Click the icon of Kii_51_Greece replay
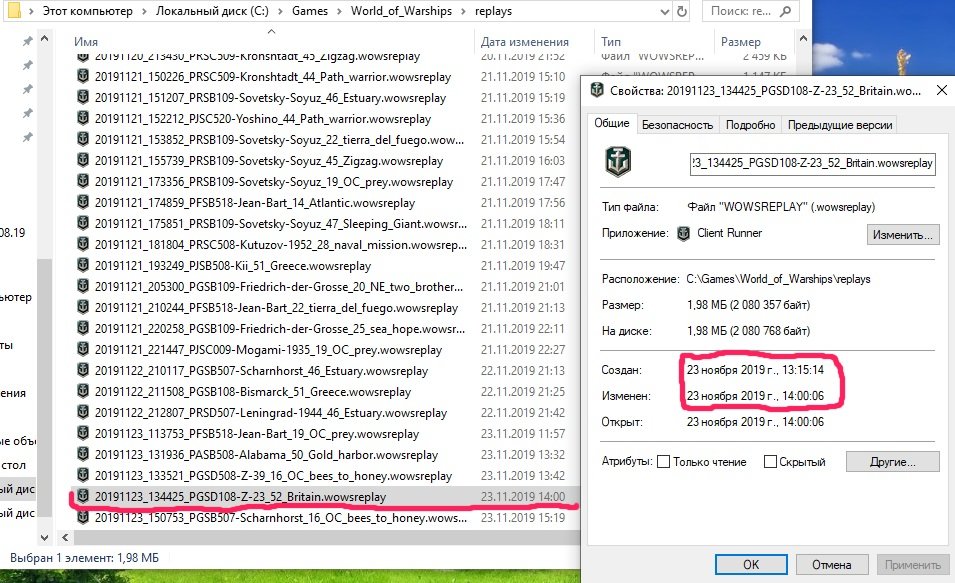955x583 pixels. (x=83, y=265)
